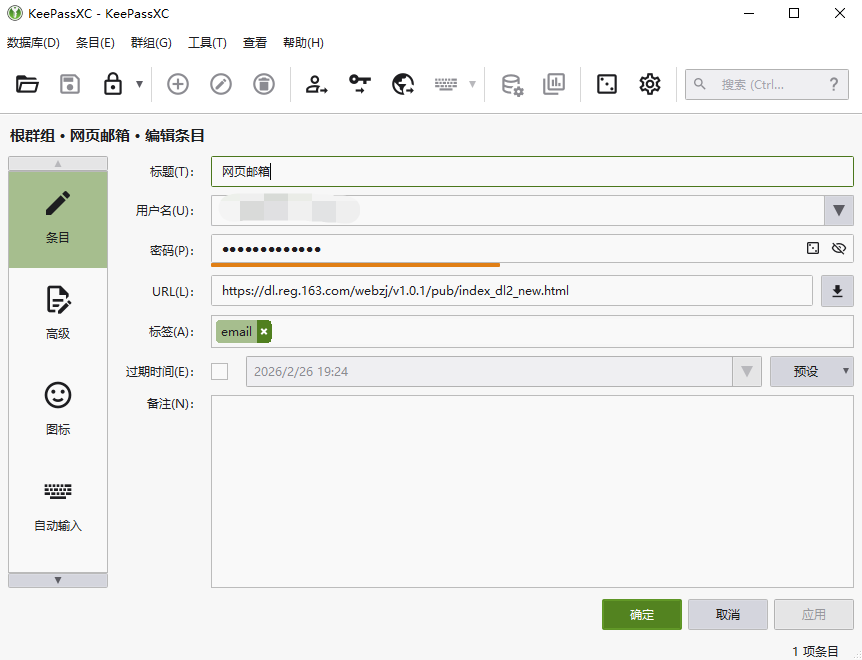
Task: Expand the lock database dropdown arrow
Action: pyautogui.click(x=140, y=84)
